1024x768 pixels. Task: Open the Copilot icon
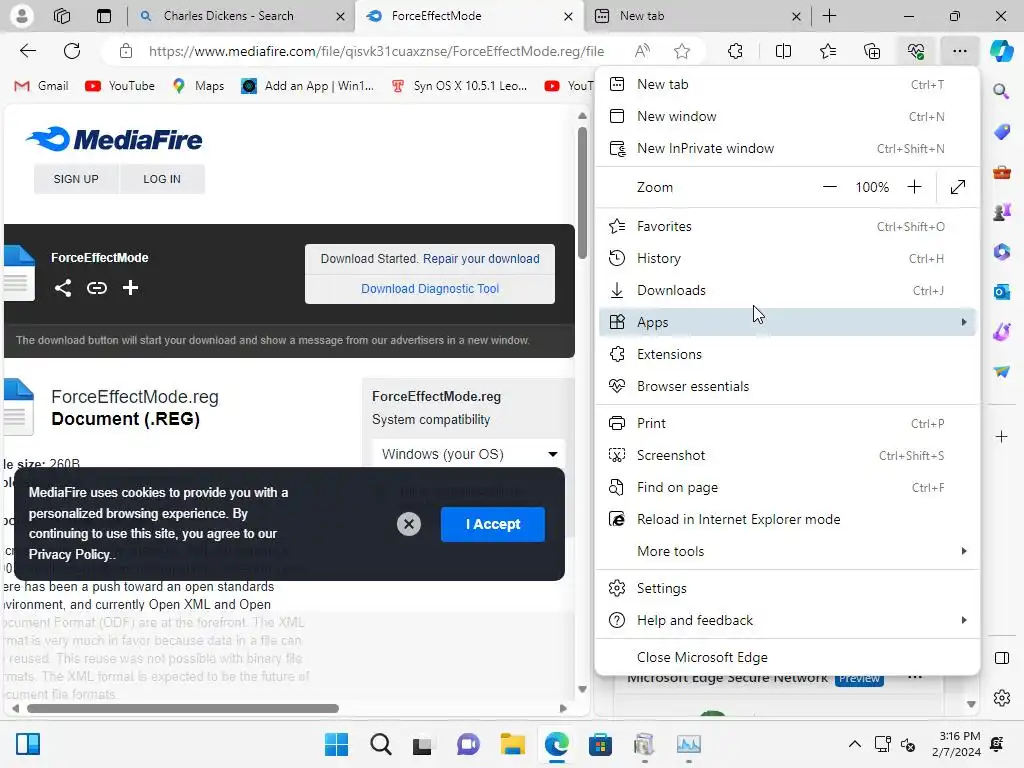tap(1001, 51)
